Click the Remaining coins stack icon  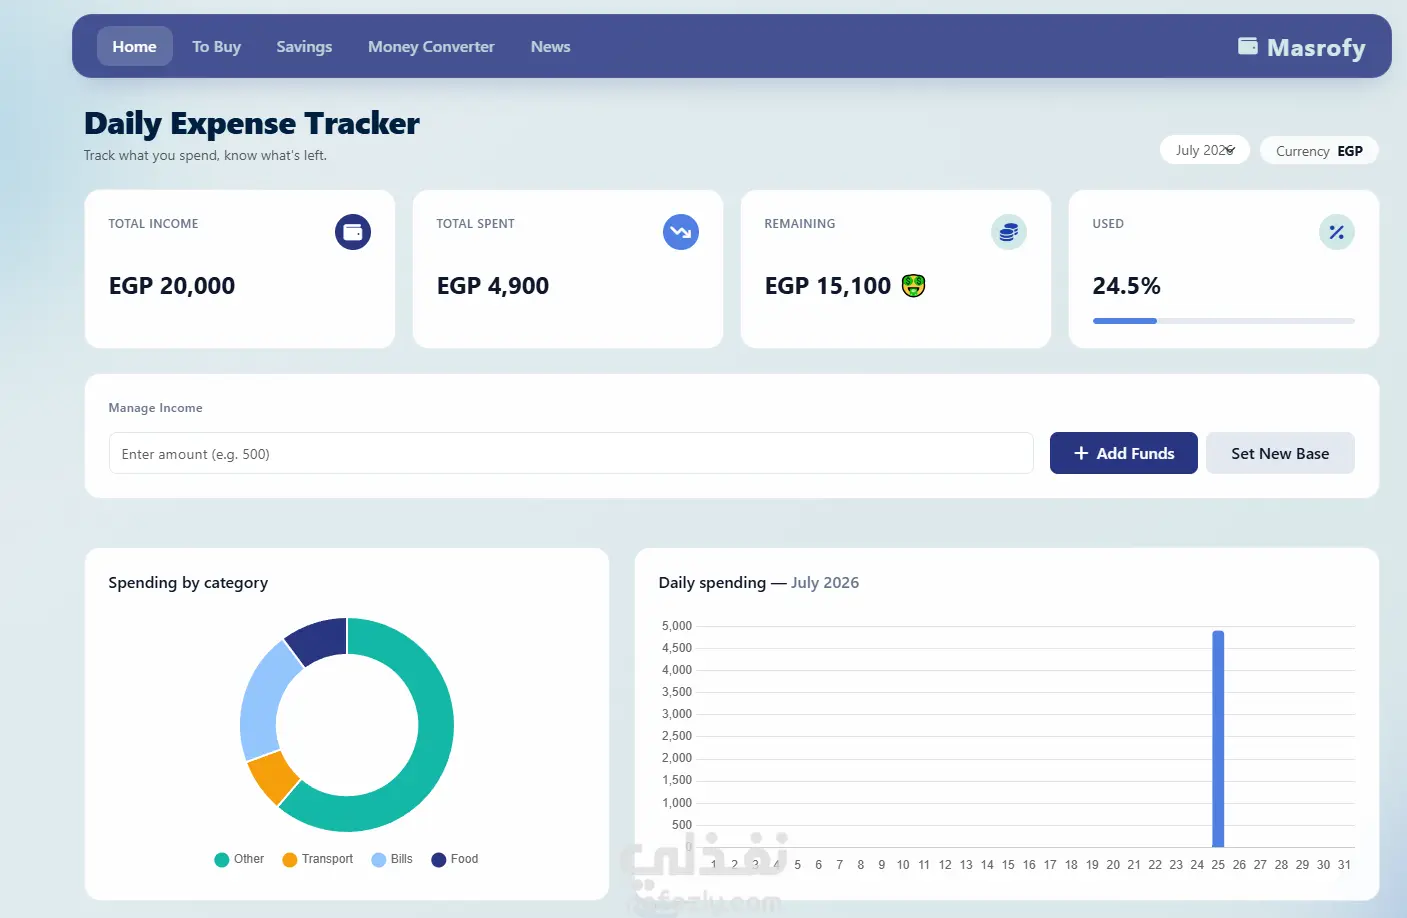pyautogui.click(x=1009, y=232)
